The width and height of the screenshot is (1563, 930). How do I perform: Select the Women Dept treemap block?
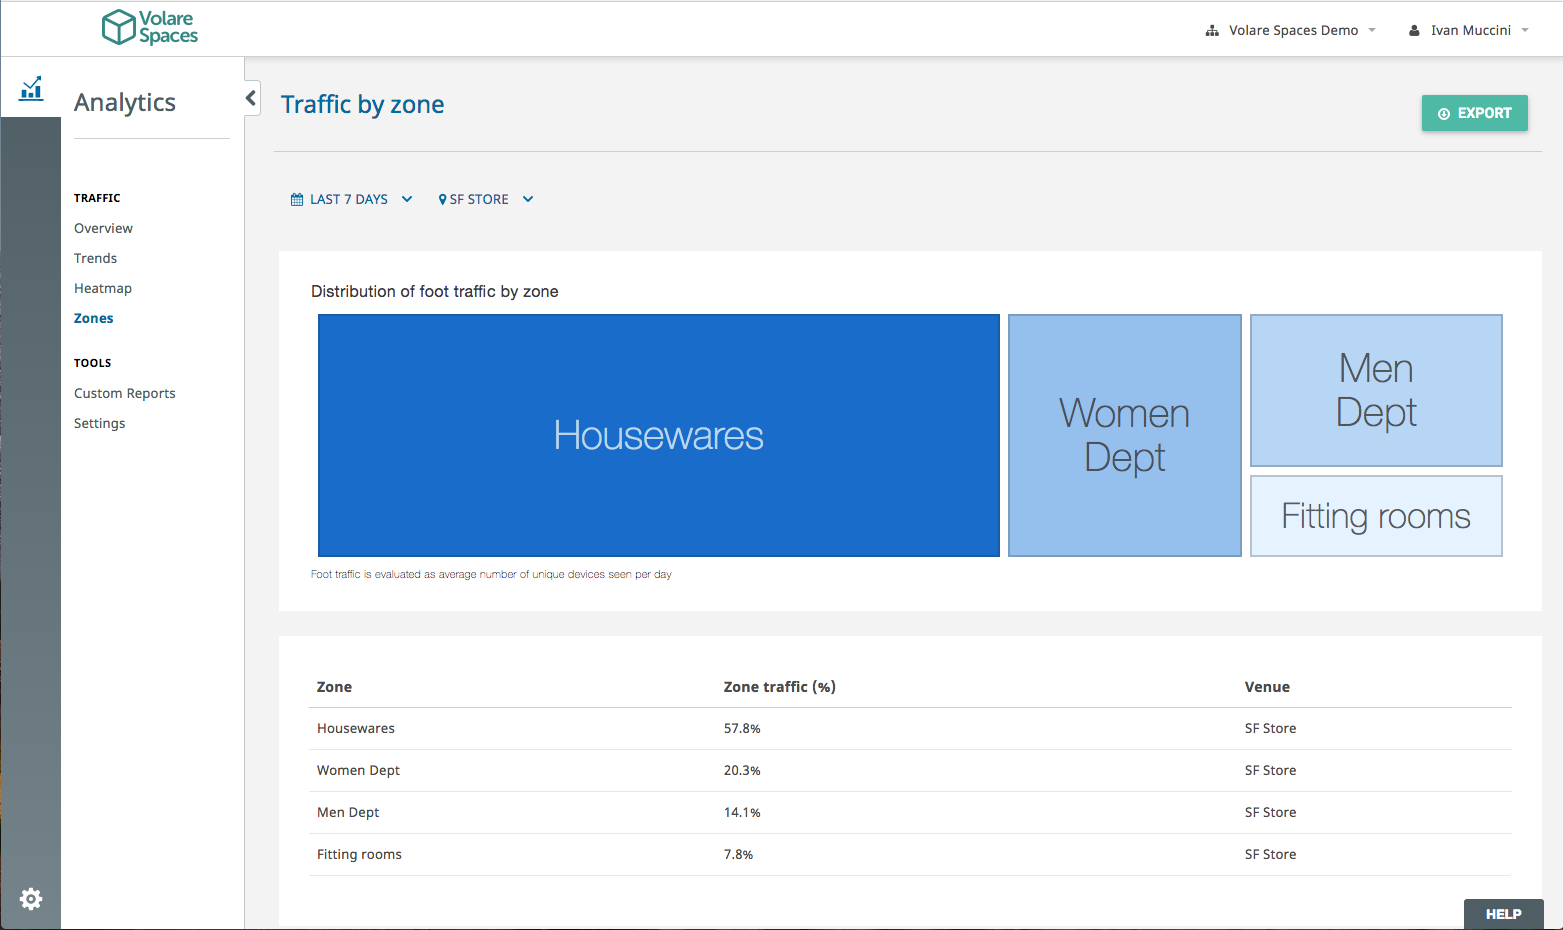[1125, 436]
